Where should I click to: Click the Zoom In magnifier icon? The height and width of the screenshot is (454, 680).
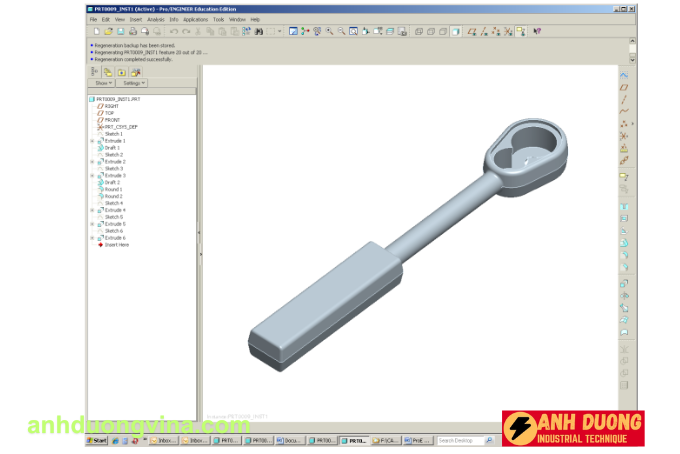329,32
